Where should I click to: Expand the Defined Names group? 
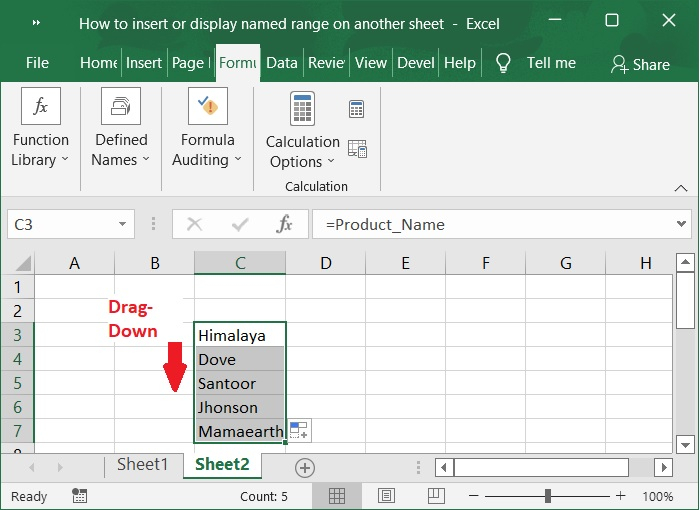120,130
